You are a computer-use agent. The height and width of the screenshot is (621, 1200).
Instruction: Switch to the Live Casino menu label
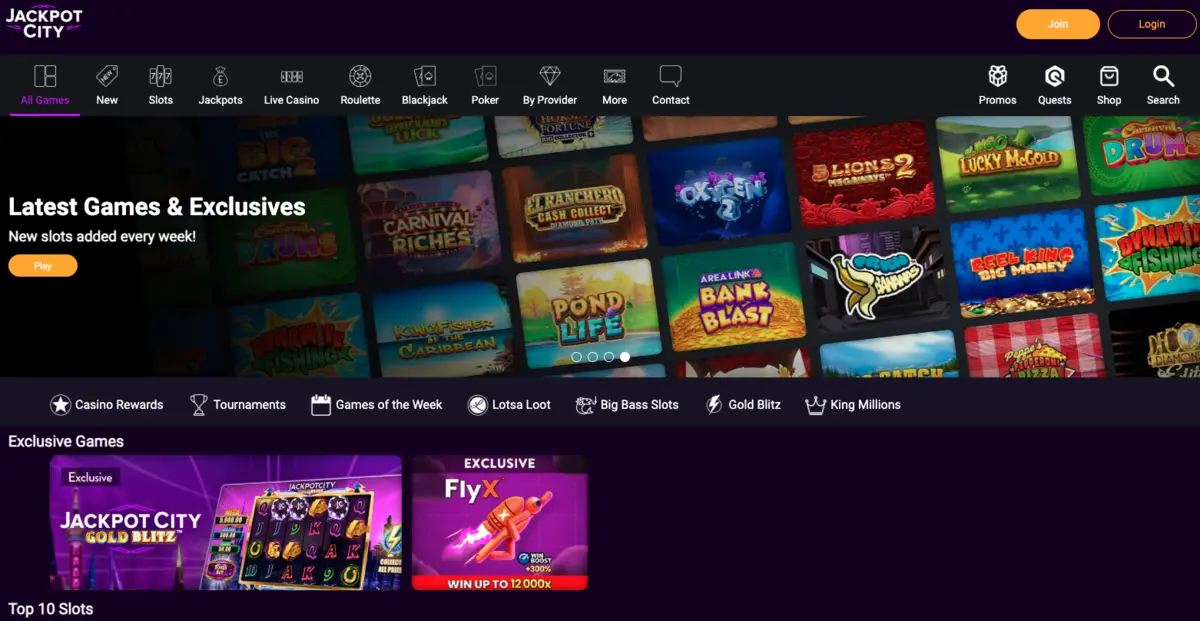[291, 100]
